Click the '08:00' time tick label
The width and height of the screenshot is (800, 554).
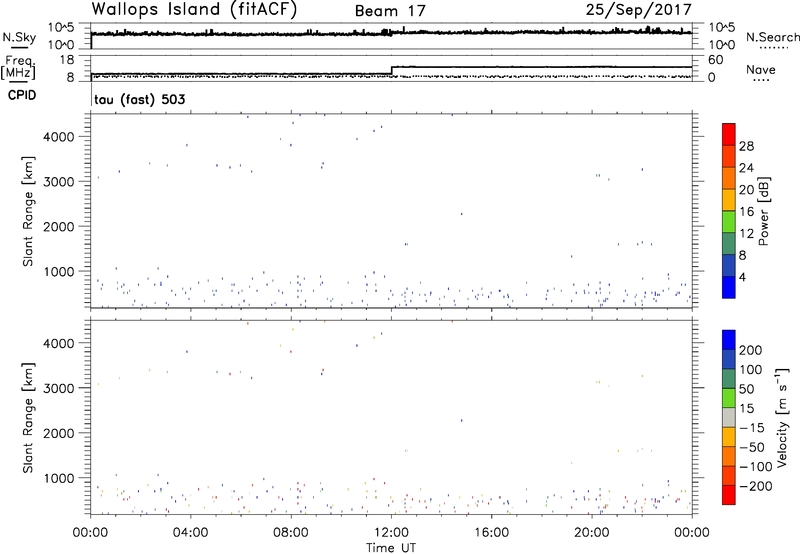point(291,533)
